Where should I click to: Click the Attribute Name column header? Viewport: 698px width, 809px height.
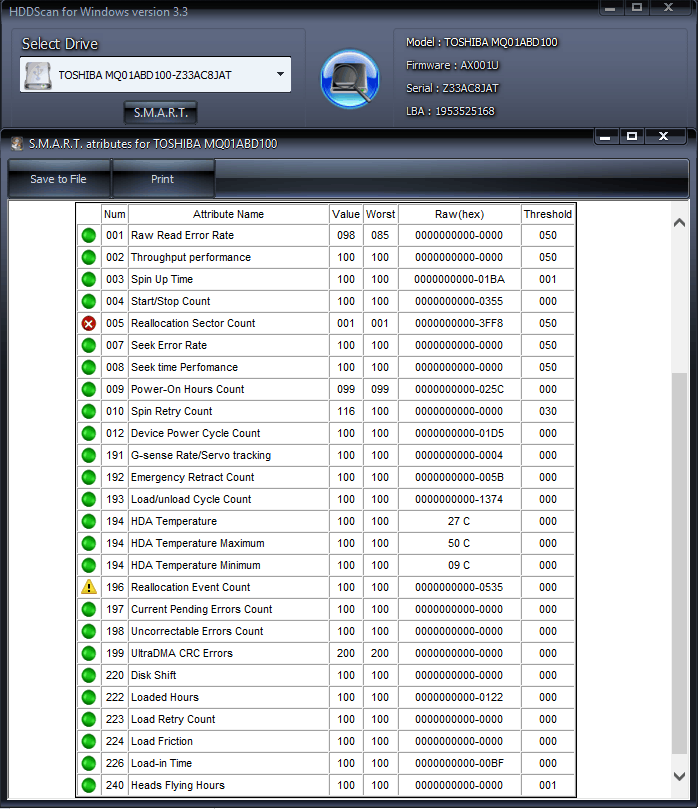point(229,214)
